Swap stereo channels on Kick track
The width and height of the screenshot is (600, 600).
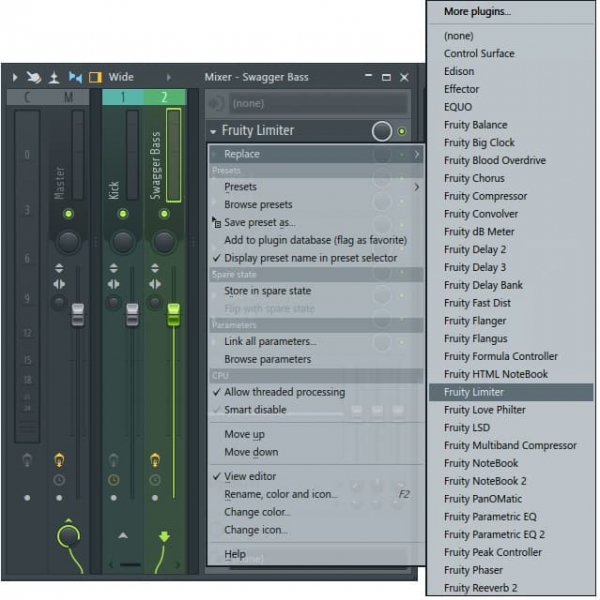click(x=114, y=284)
